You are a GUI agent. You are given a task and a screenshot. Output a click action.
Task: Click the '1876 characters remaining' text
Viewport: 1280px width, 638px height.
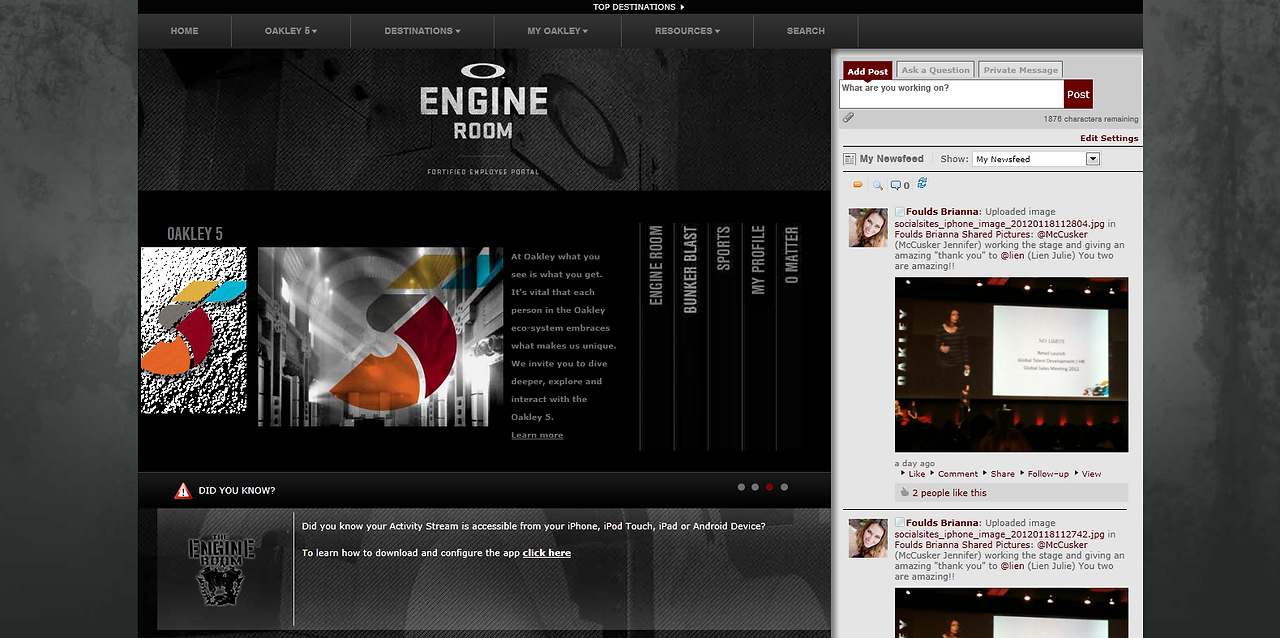point(1091,119)
